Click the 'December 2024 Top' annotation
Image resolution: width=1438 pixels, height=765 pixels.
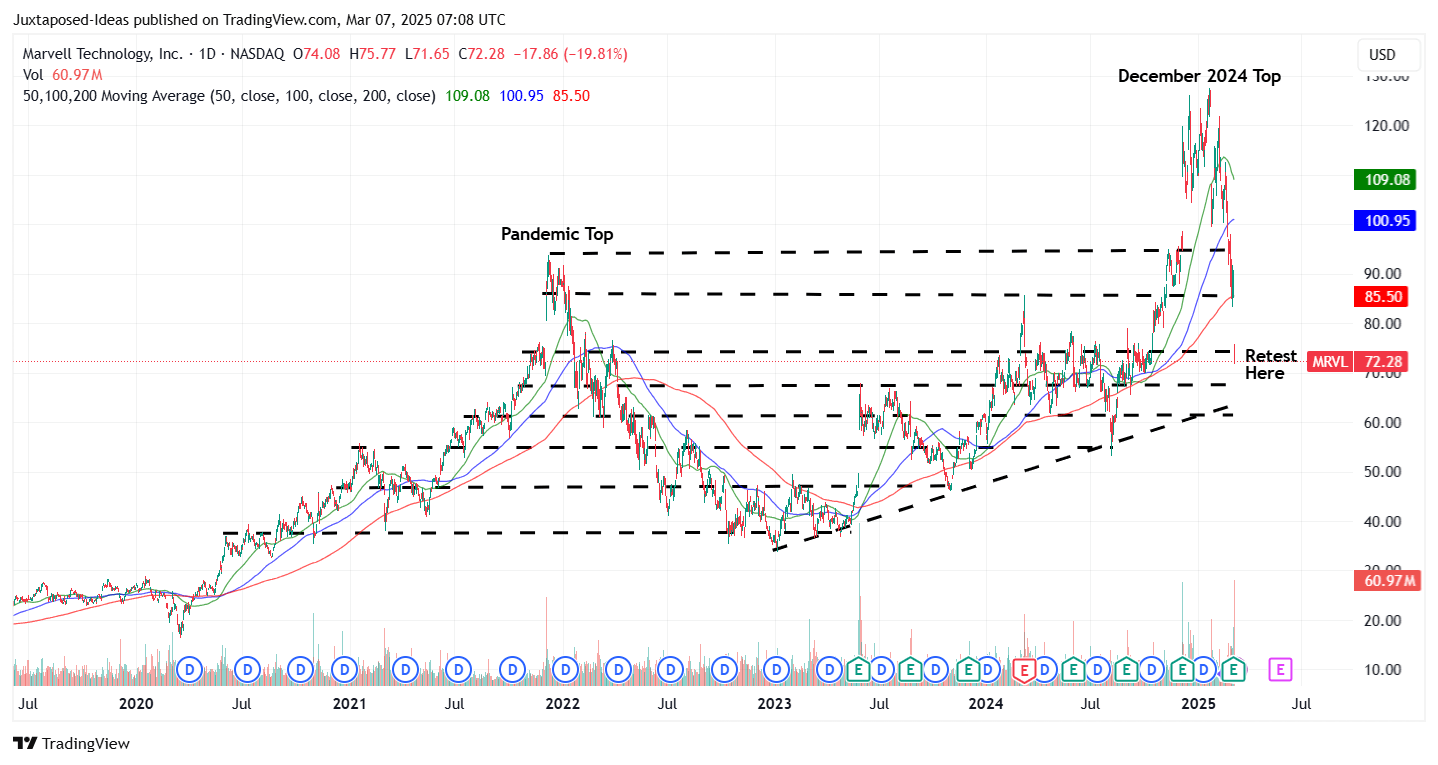(x=1199, y=76)
